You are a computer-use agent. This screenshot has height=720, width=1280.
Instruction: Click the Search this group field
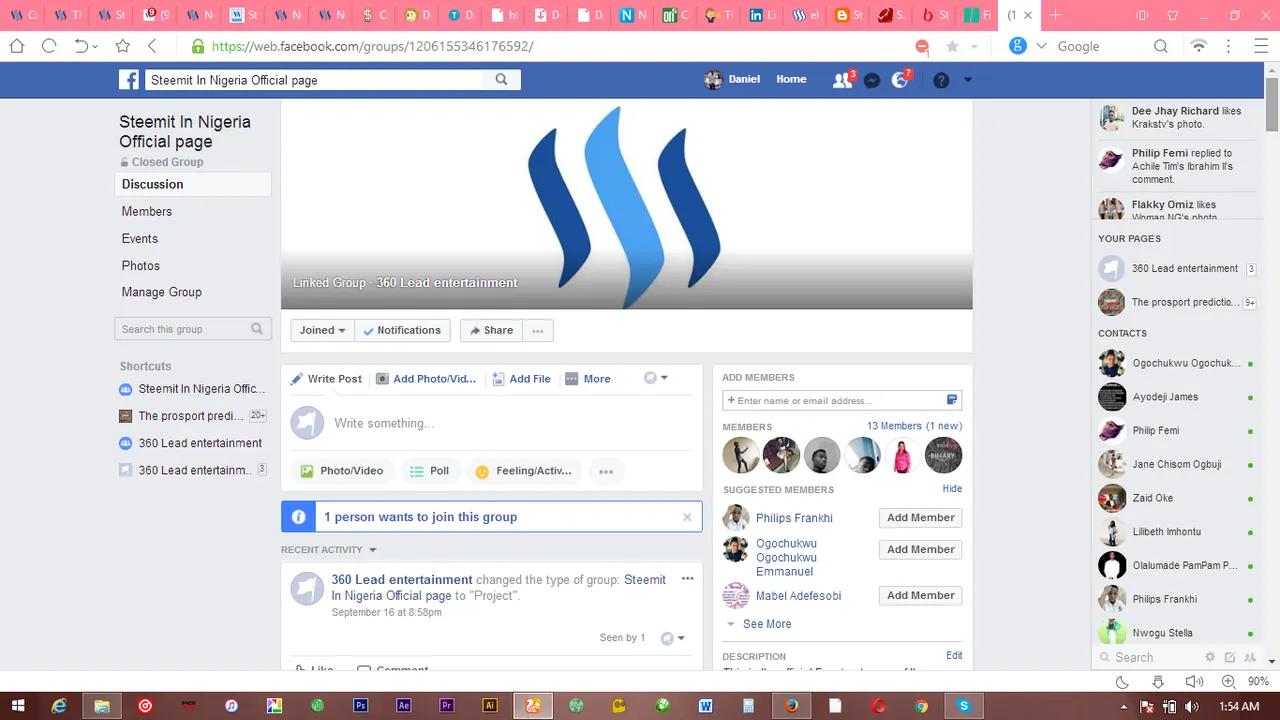tap(192, 329)
